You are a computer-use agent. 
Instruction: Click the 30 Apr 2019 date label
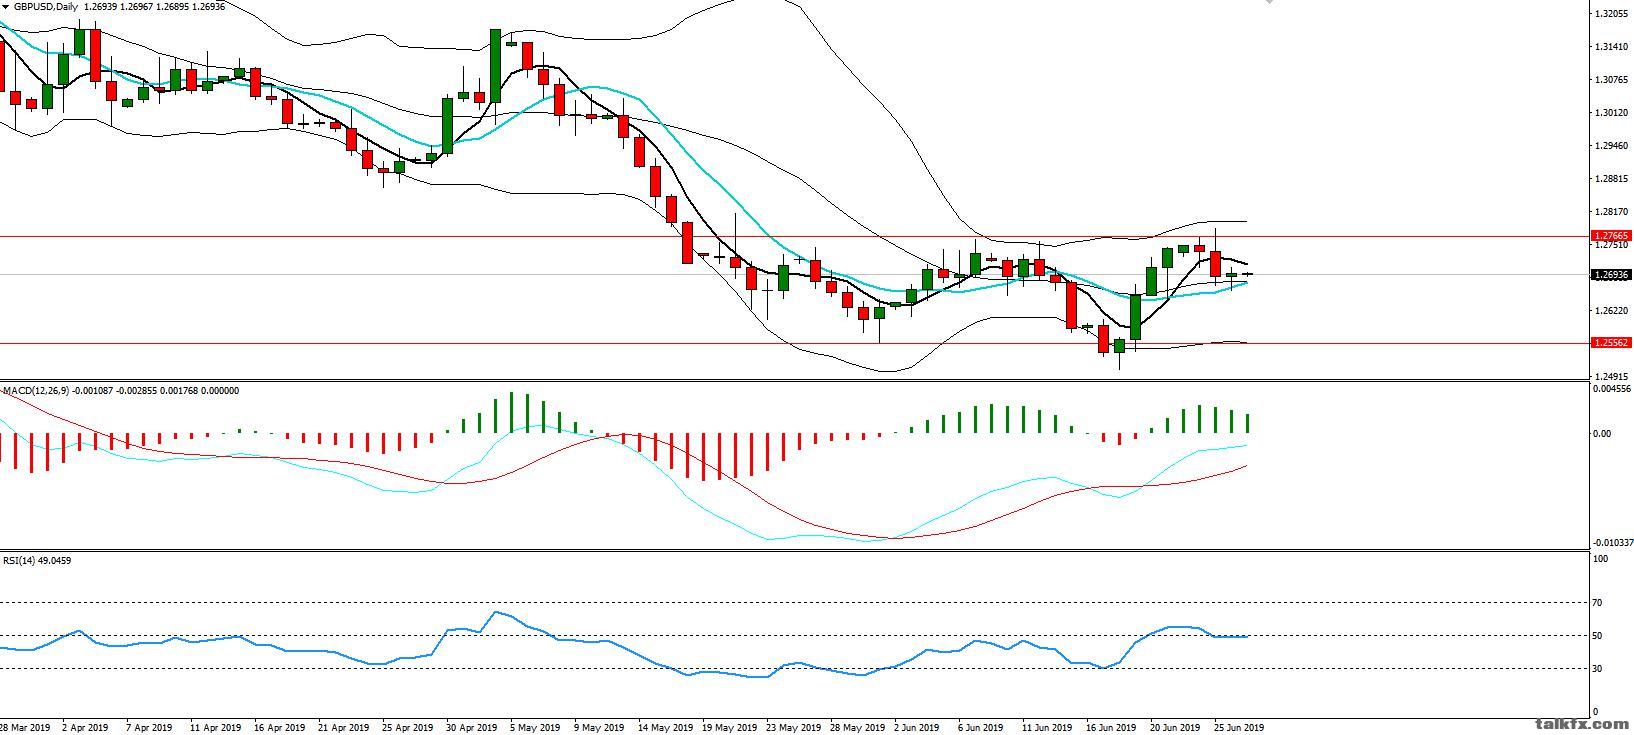pyautogui.click(x=472, y=727)
